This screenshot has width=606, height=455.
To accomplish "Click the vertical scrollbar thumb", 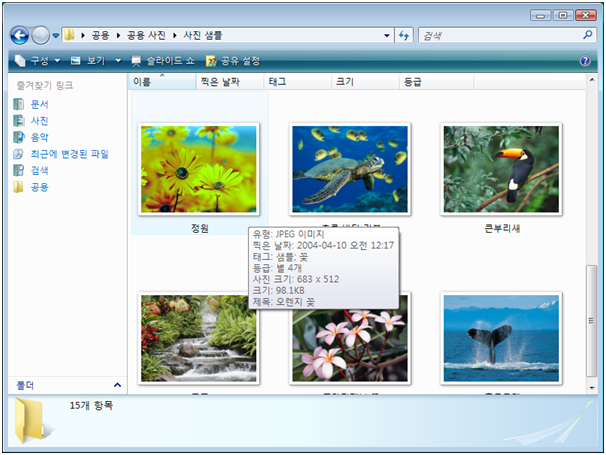I will click(591, 320).
